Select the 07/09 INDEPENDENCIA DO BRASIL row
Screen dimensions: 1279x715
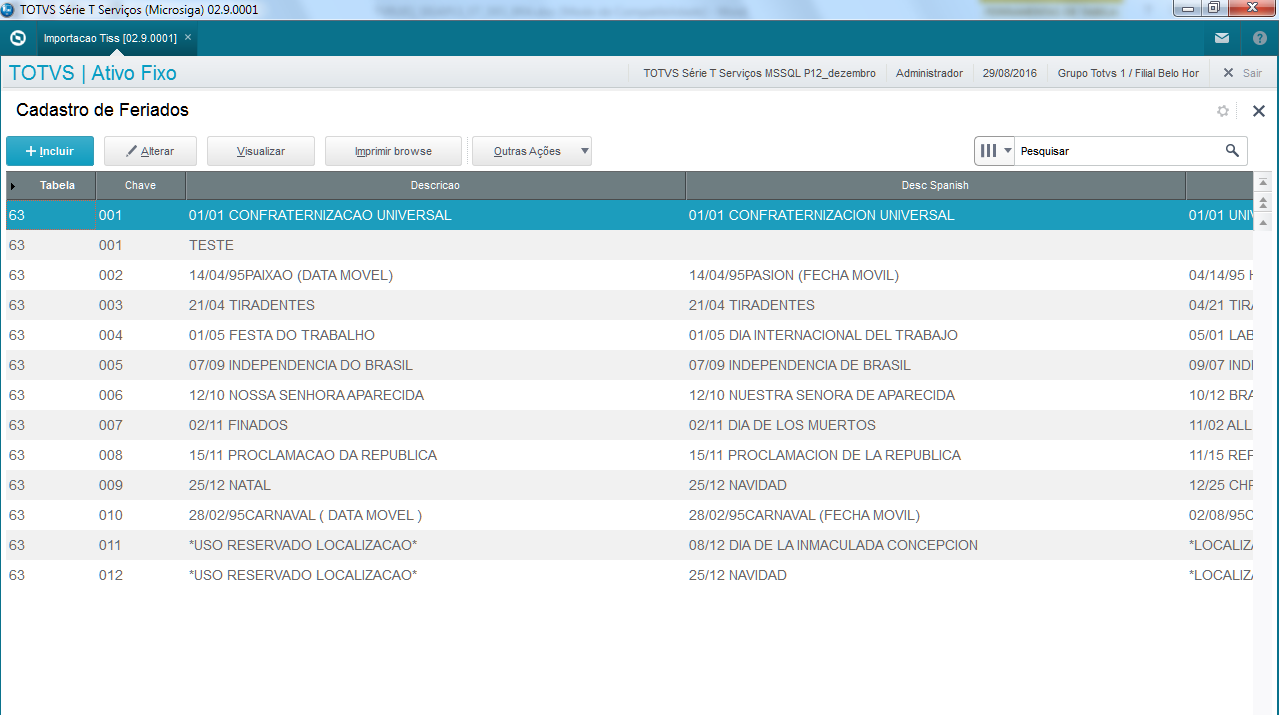click(x=628, y=365)
